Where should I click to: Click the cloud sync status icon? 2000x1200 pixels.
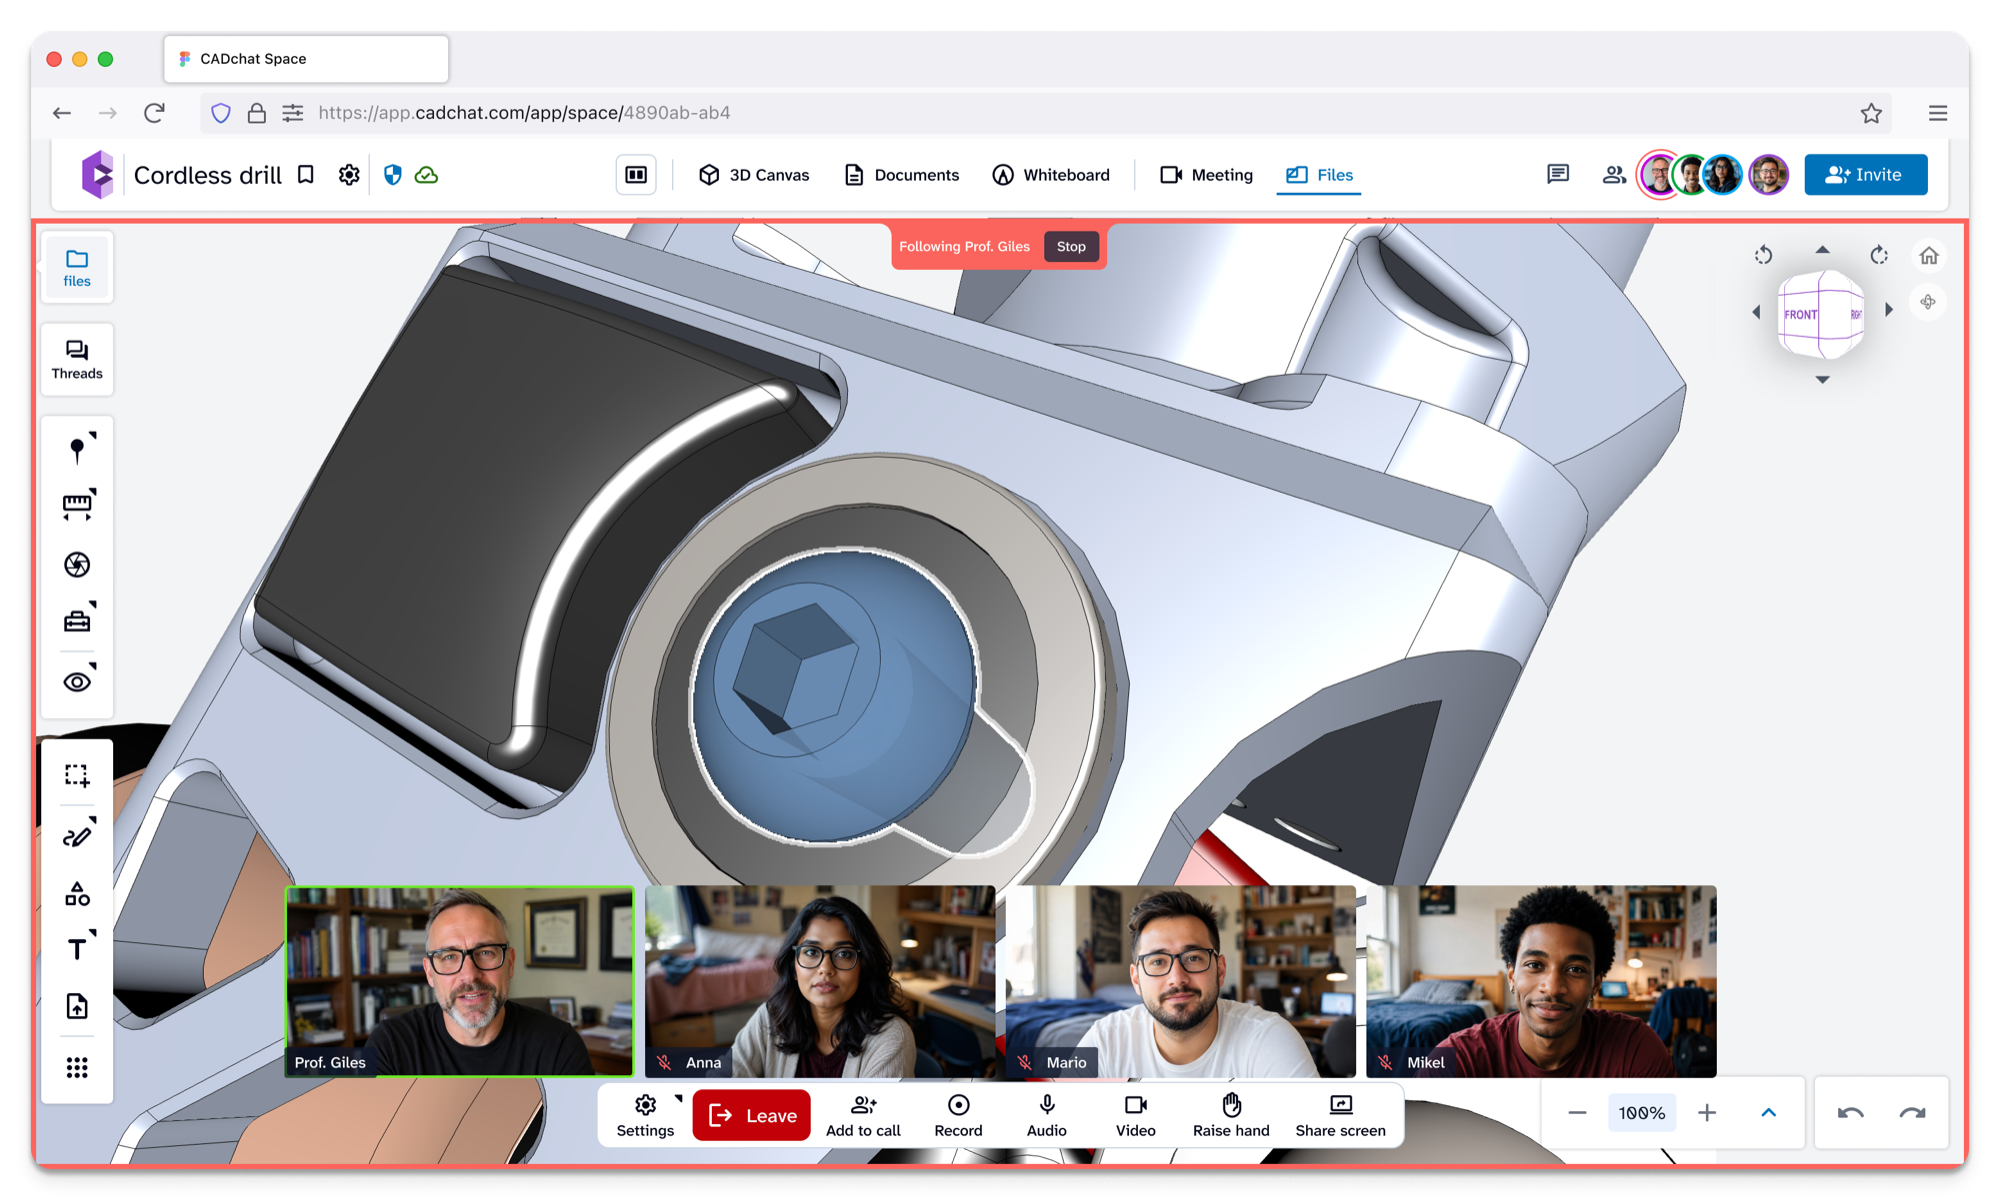point(427,175)
